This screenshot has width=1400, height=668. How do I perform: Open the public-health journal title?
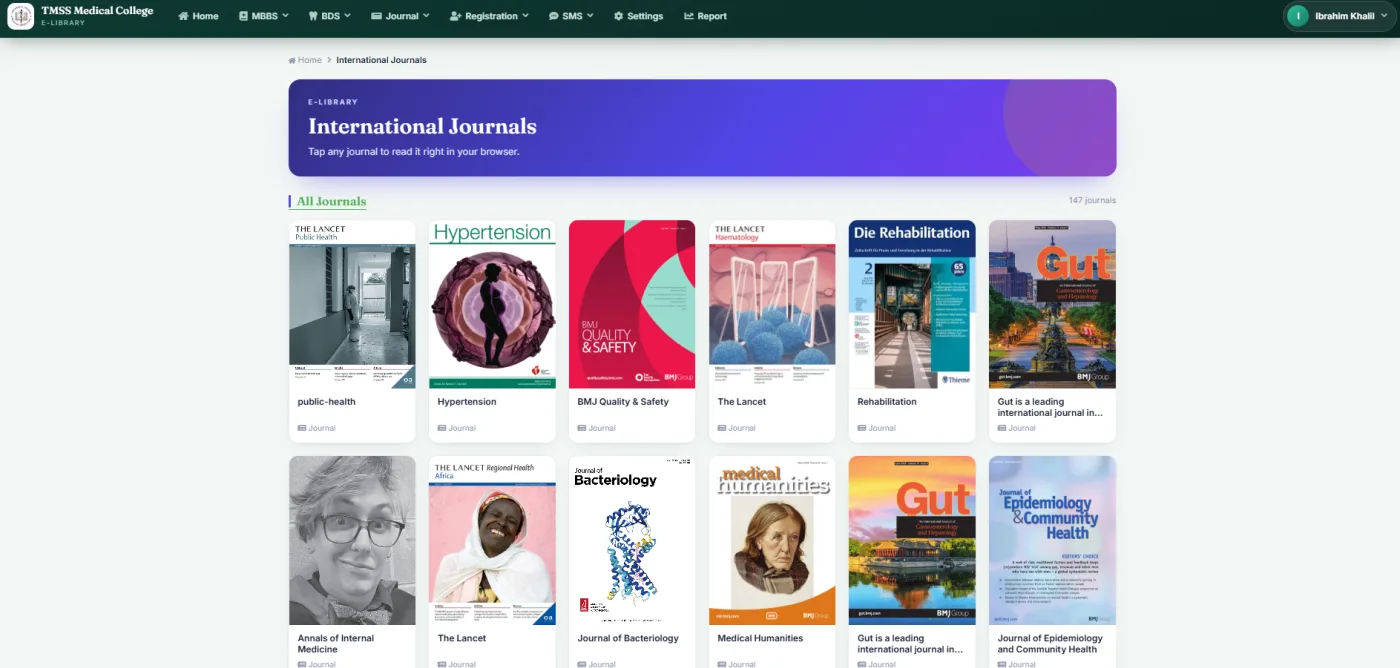click(326, 402)
